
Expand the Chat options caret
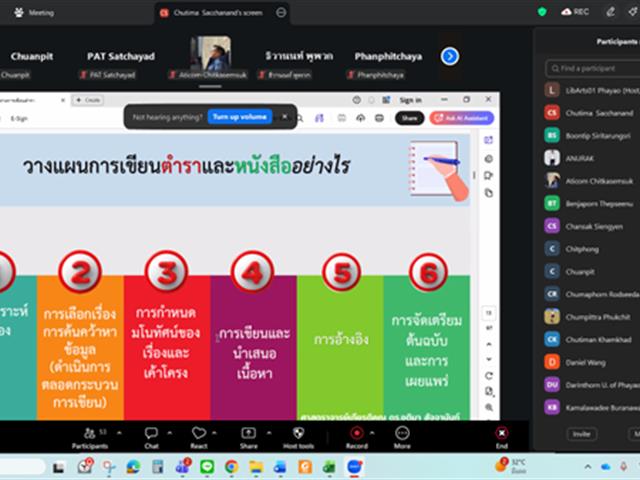[x=170, y=433]
